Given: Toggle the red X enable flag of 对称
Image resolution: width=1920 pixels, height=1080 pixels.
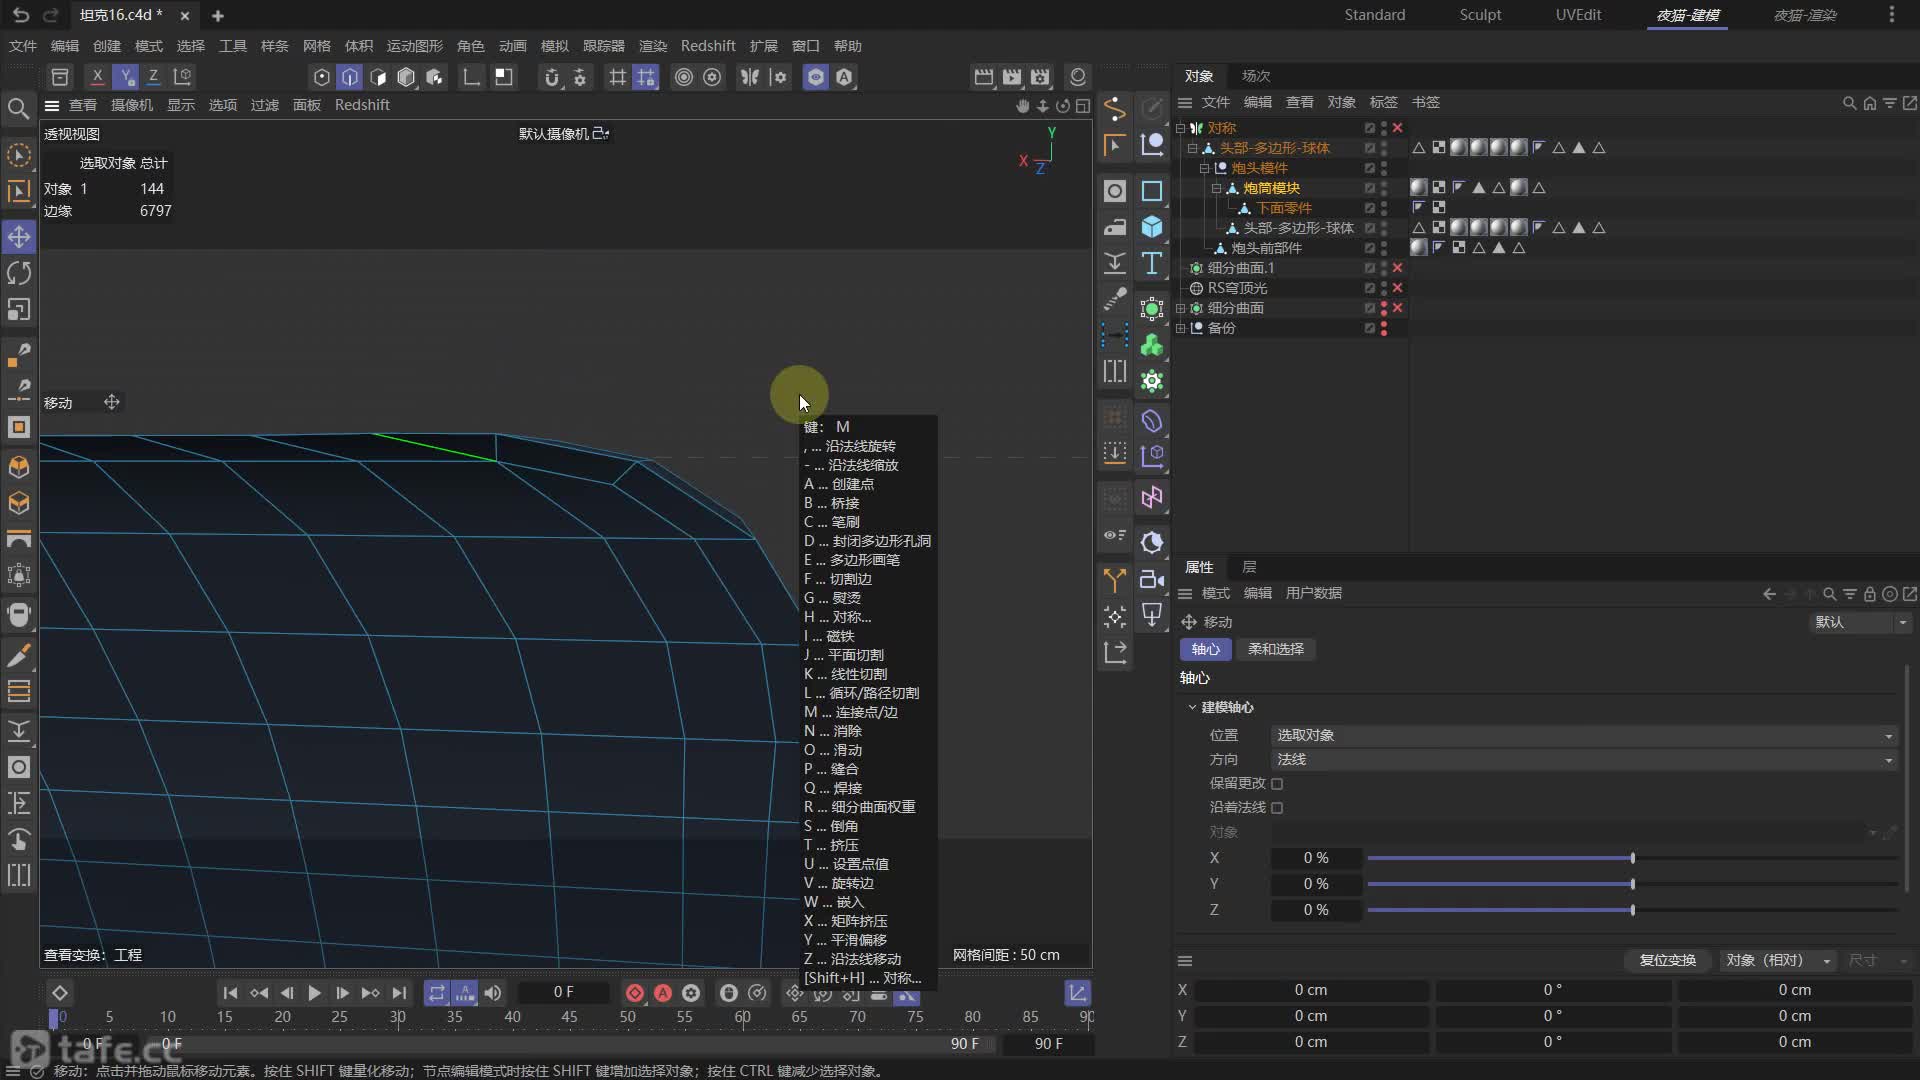Looking at the screenshot, I should [1397, 128].
